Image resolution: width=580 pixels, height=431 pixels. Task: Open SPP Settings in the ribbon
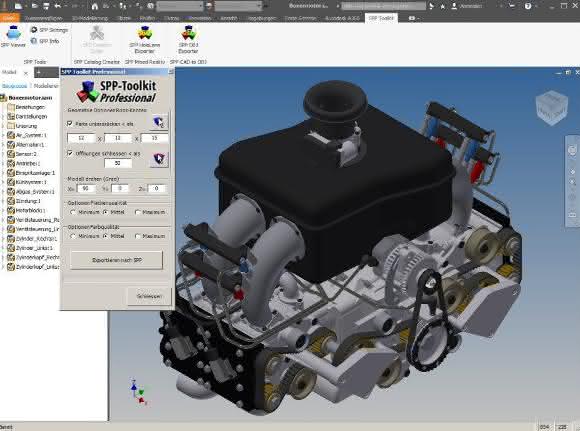click(49, 30)
